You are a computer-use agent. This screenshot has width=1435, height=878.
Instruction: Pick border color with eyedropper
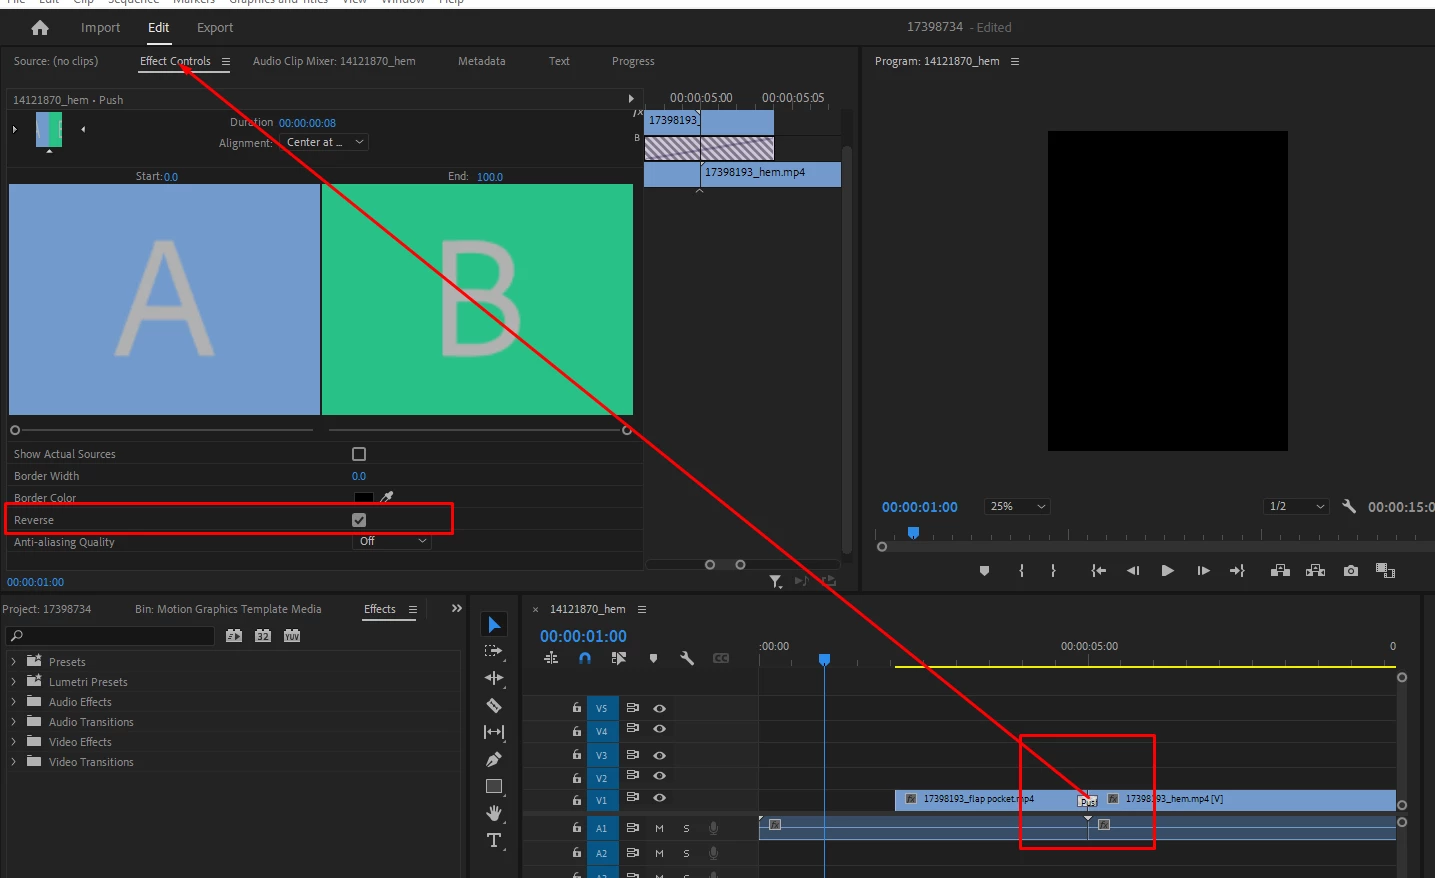click(x=387, y=496)
